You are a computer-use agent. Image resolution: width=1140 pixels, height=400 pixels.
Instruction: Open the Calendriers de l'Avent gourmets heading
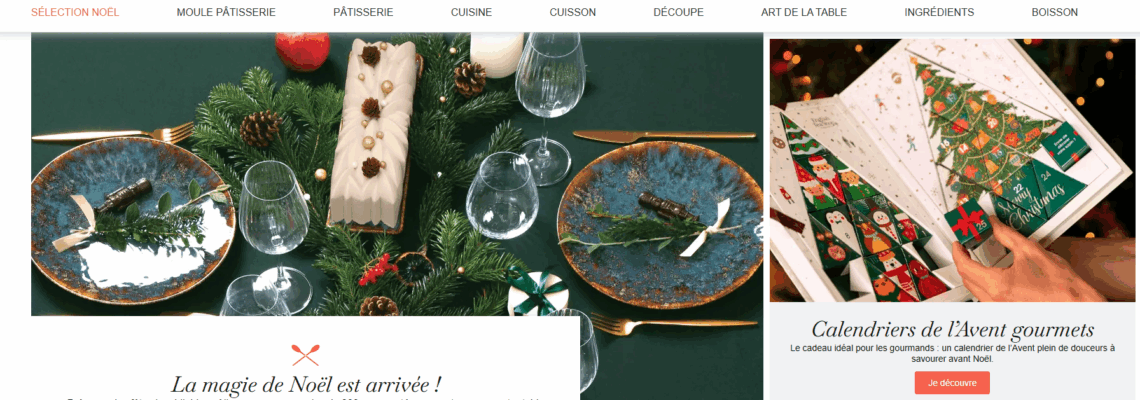coord(952,329)
